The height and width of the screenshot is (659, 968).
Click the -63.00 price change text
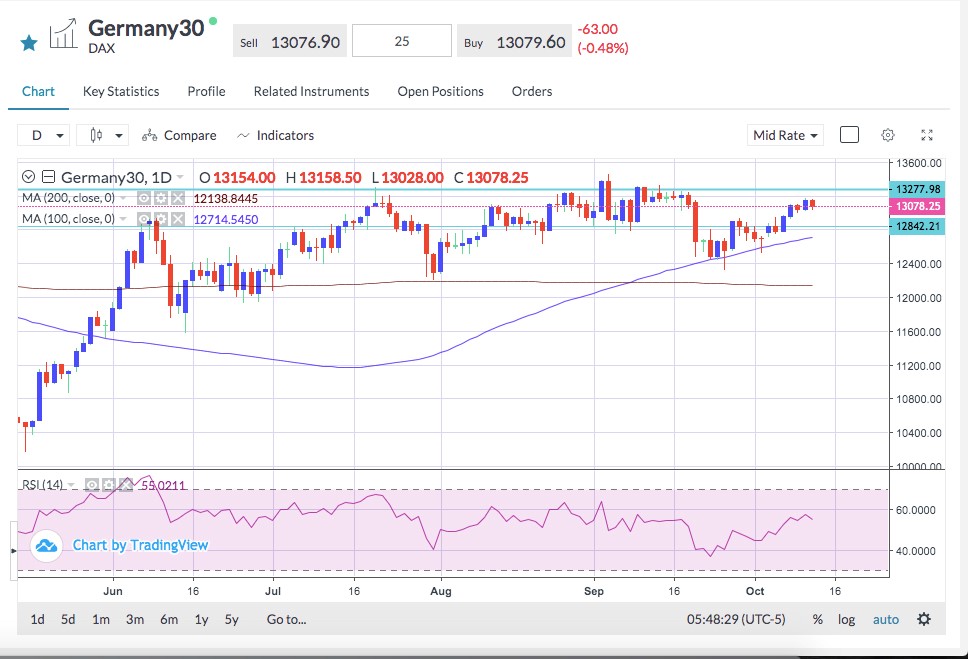(x=598, y=29)
